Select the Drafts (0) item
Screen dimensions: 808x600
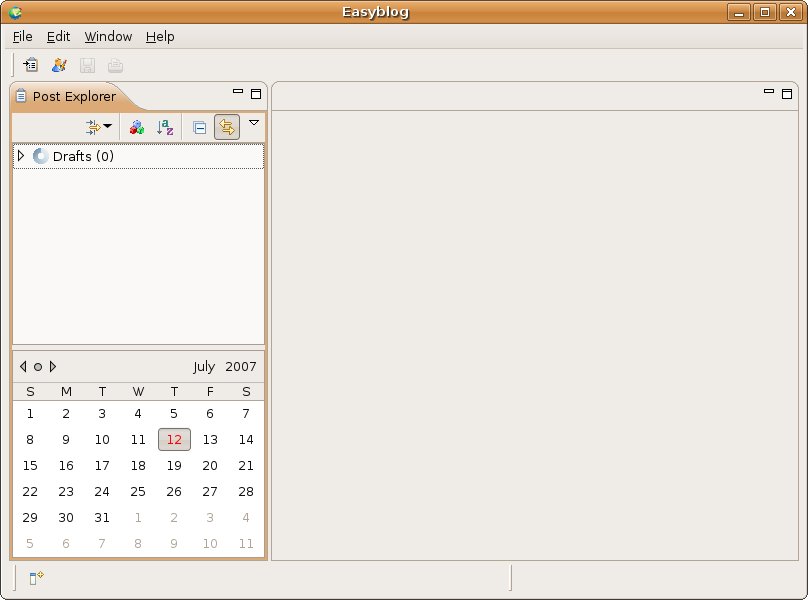pyautogui.click(x=138, y=156)
